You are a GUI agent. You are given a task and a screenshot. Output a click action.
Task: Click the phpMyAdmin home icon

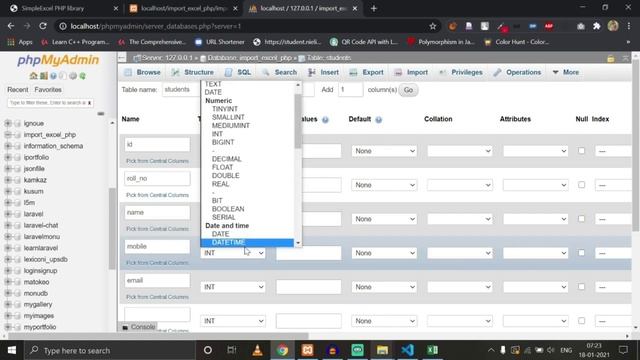pyautogui.click(x=33, y=76)
